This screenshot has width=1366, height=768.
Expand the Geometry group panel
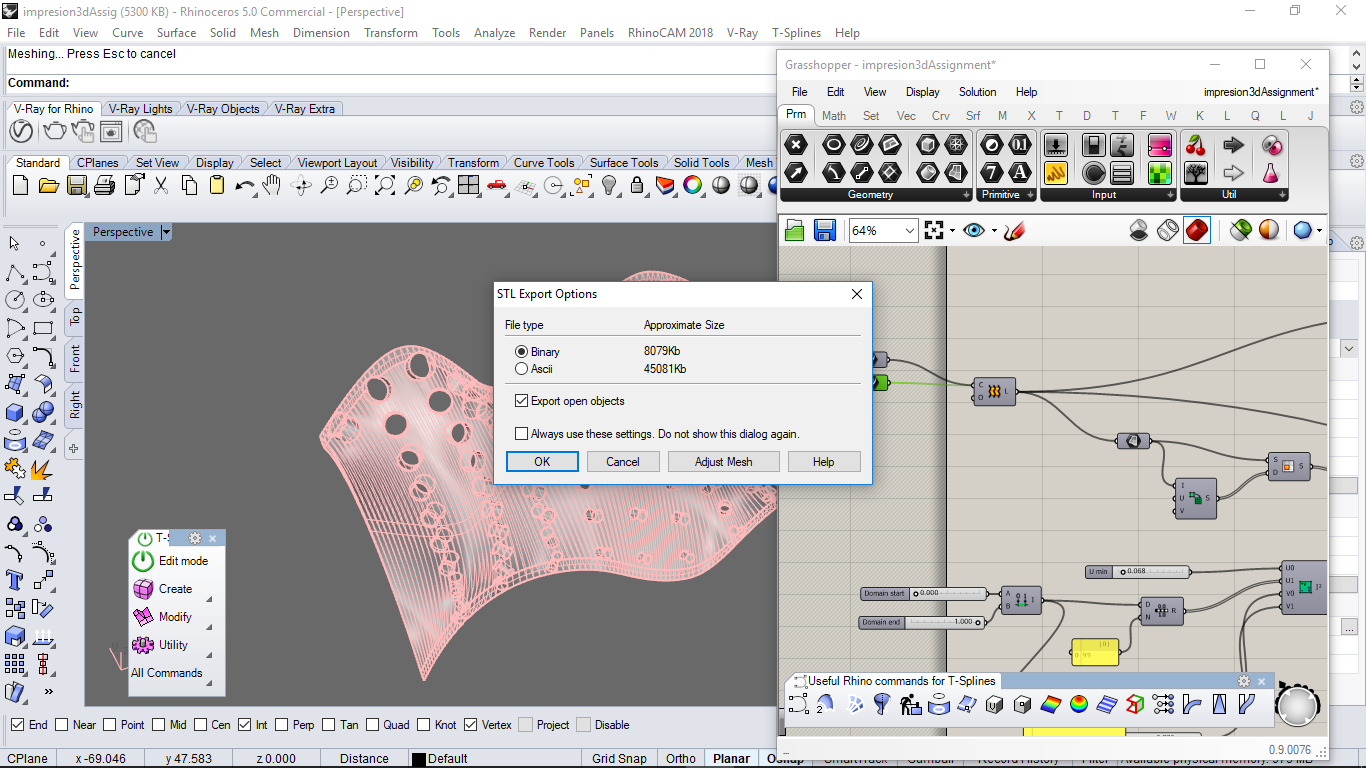click(x=966, y=195)
